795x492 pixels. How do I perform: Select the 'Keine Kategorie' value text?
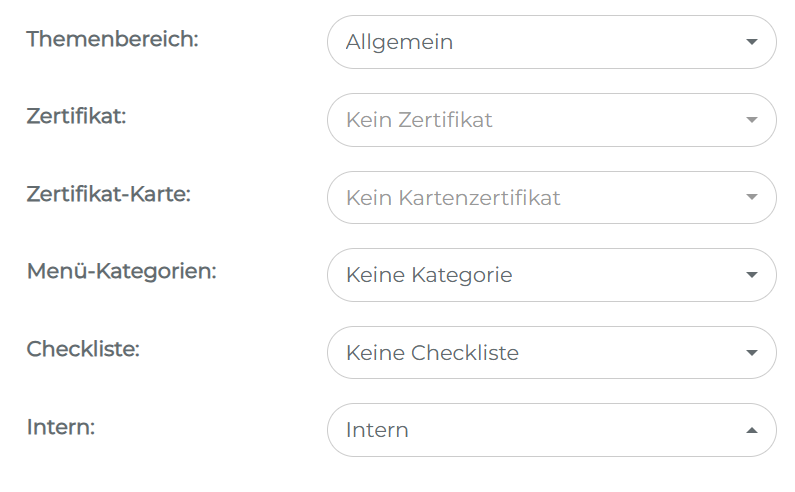[x=429, y=275]
